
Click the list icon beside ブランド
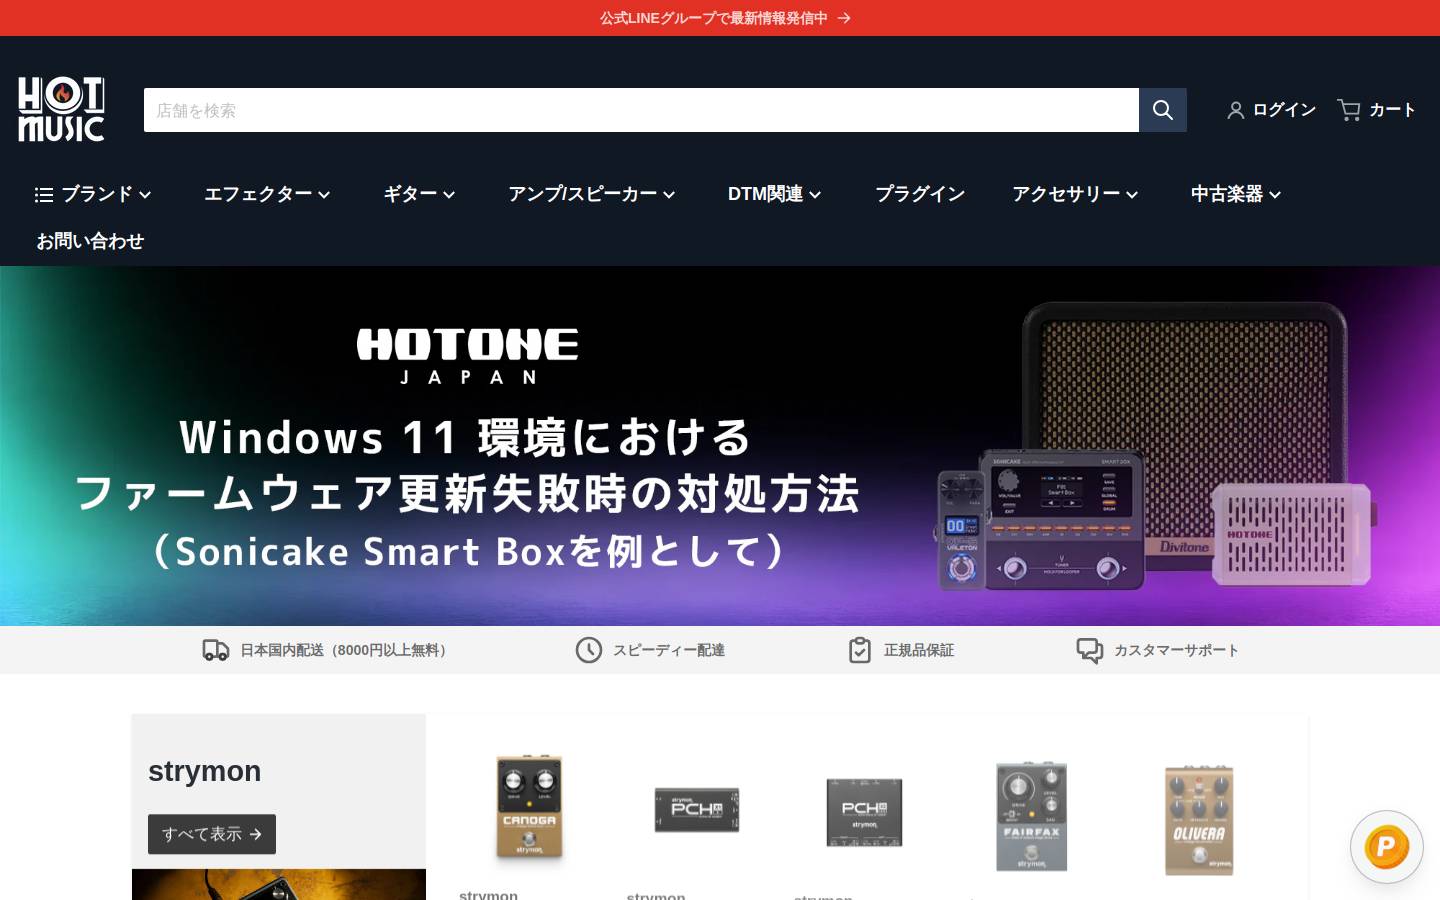44,194
